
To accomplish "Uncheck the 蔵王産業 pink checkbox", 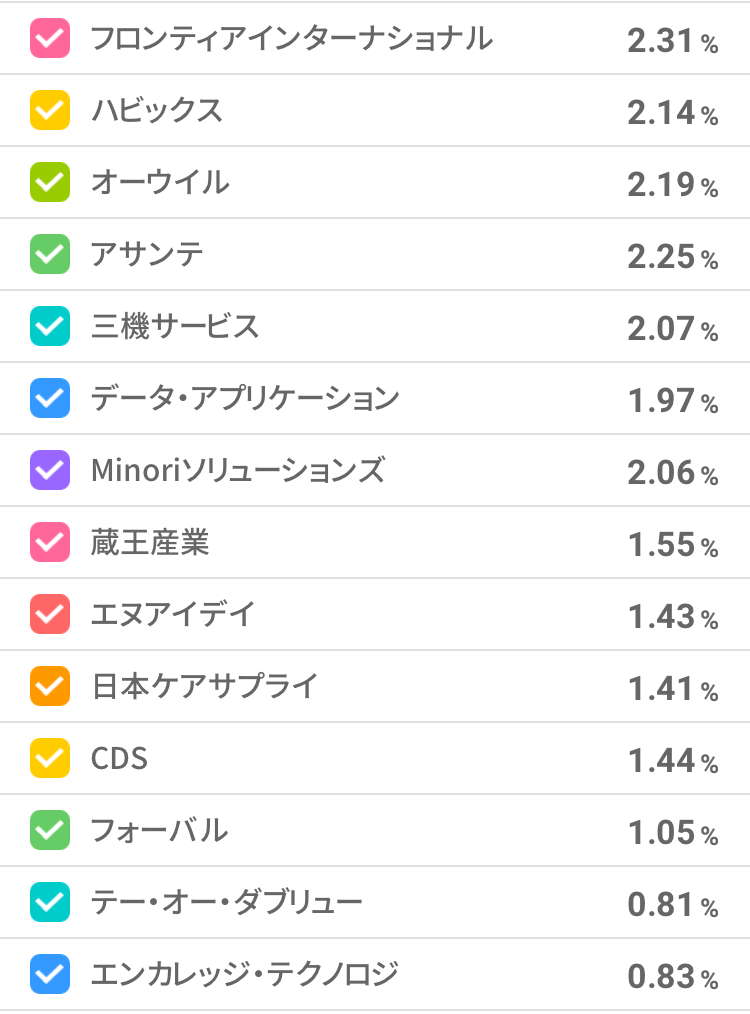I will point(50,543).
